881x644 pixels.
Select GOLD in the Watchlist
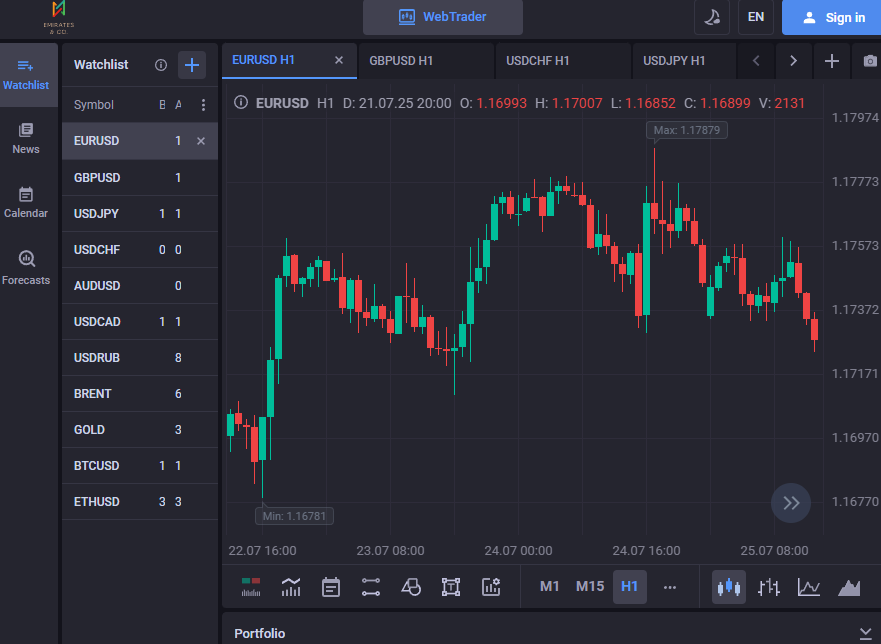click(x=140, y=429)
